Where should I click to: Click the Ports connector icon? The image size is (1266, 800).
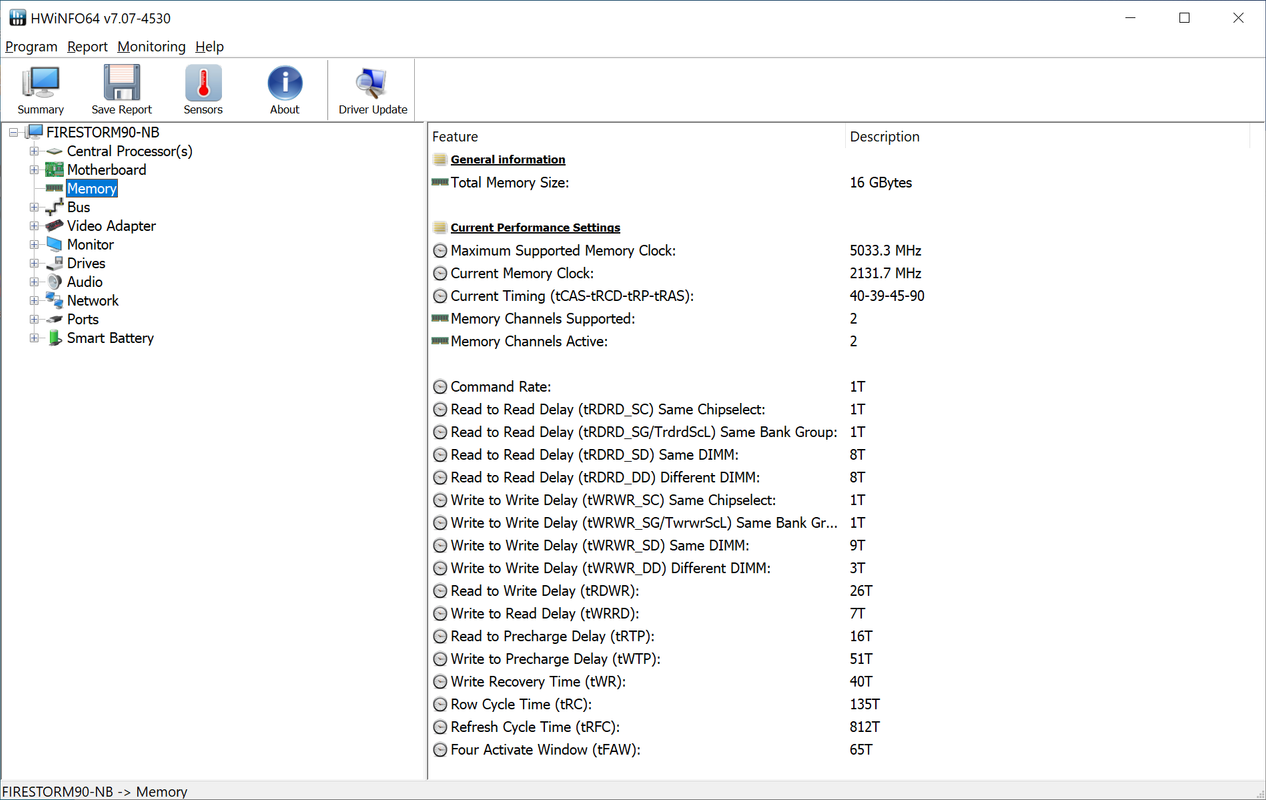click(54, 319)
